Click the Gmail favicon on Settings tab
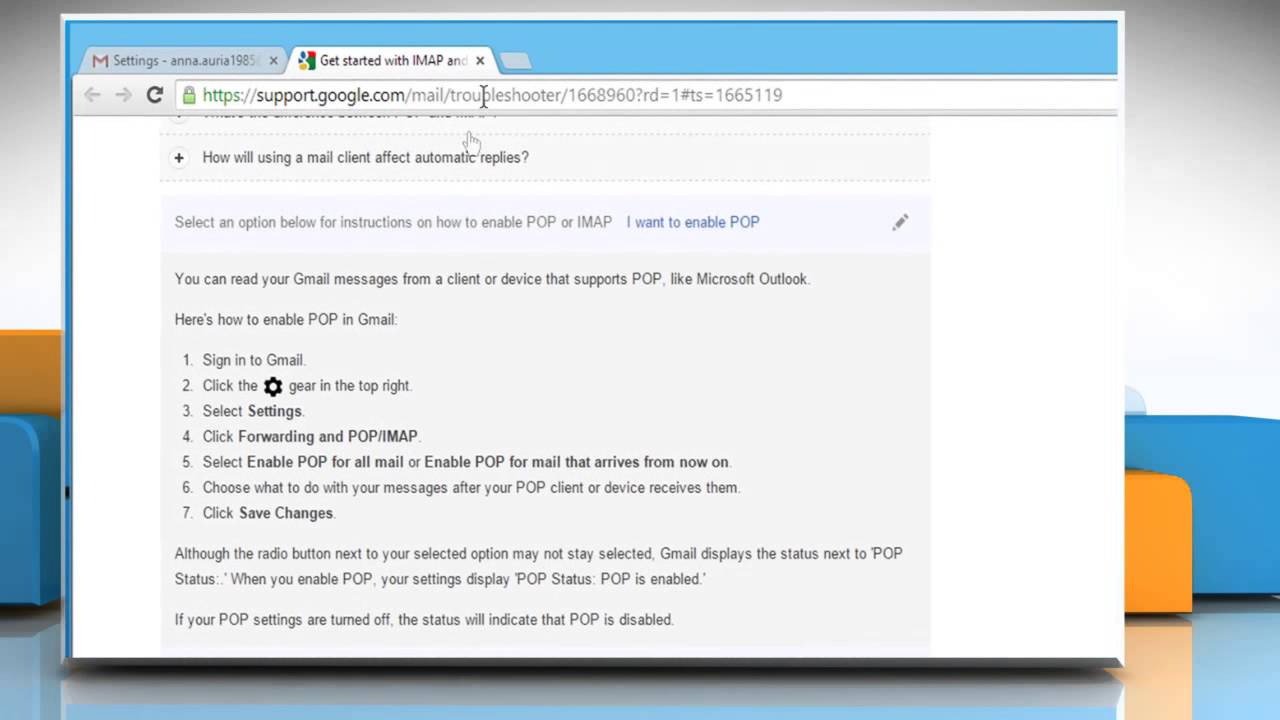 100,61
